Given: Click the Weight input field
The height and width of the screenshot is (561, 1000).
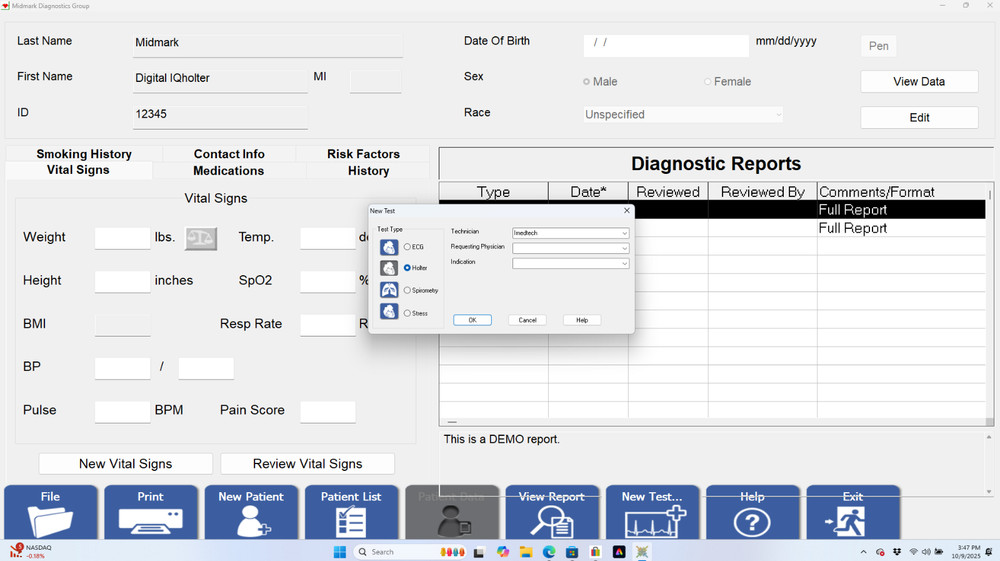Looking at the screenshot, I should tap(122, 238).
